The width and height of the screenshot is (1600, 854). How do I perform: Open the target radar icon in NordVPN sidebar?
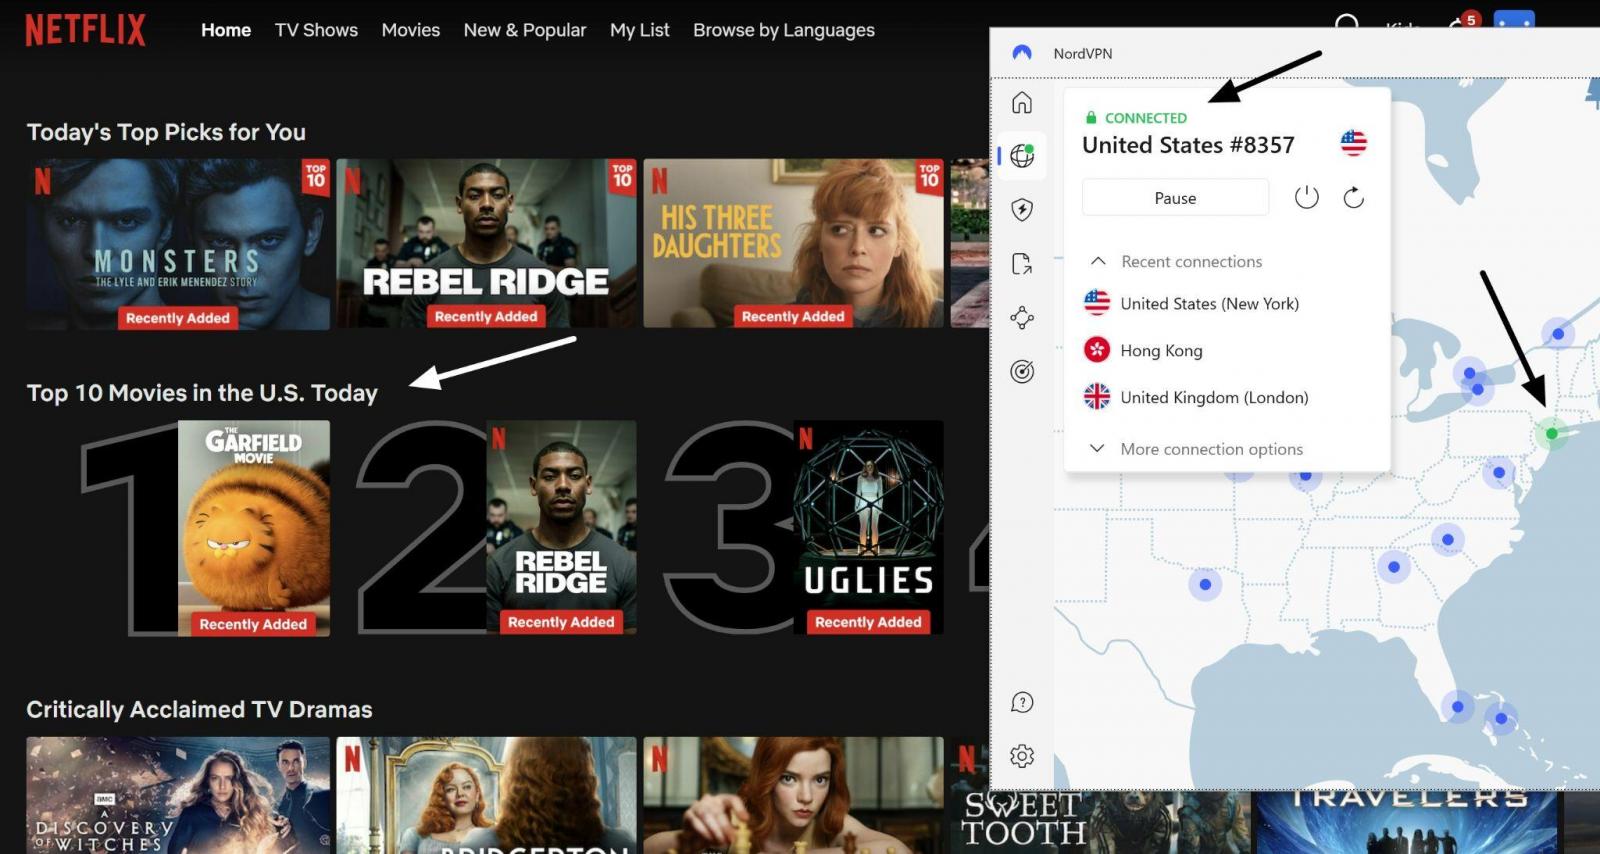point(1021,372)
